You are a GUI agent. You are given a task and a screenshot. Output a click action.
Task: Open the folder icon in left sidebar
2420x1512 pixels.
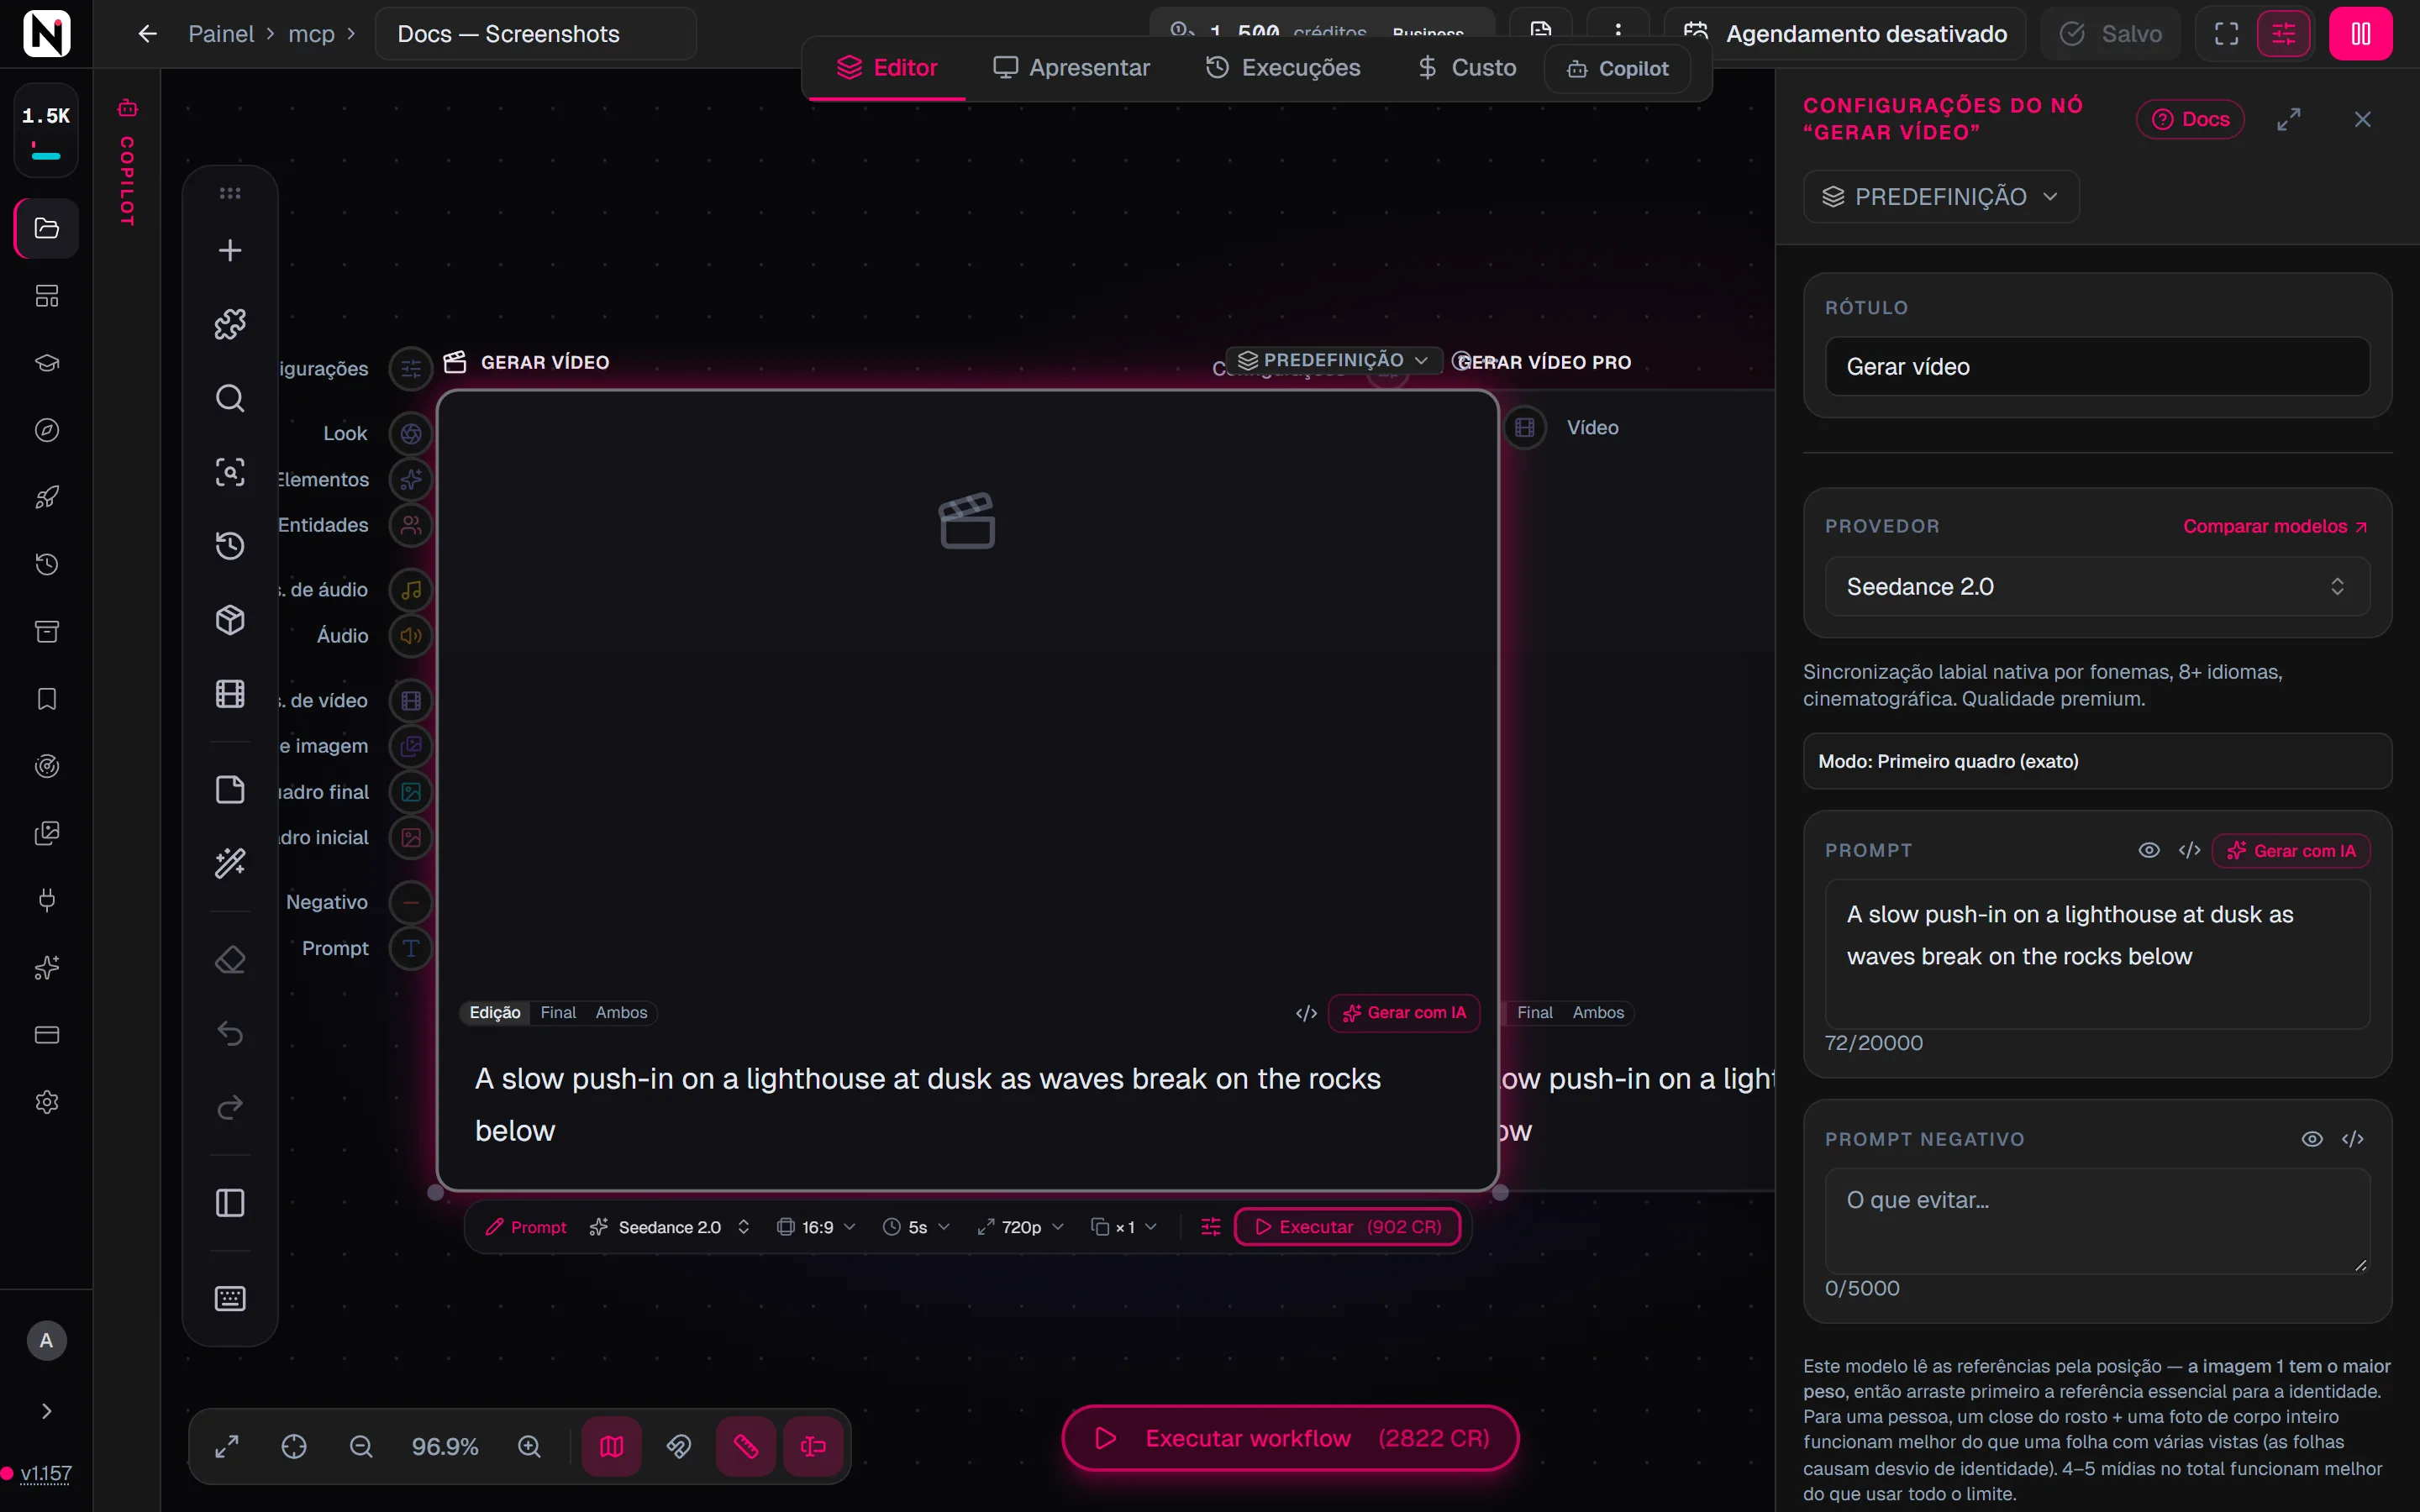(x=47, y=228)
